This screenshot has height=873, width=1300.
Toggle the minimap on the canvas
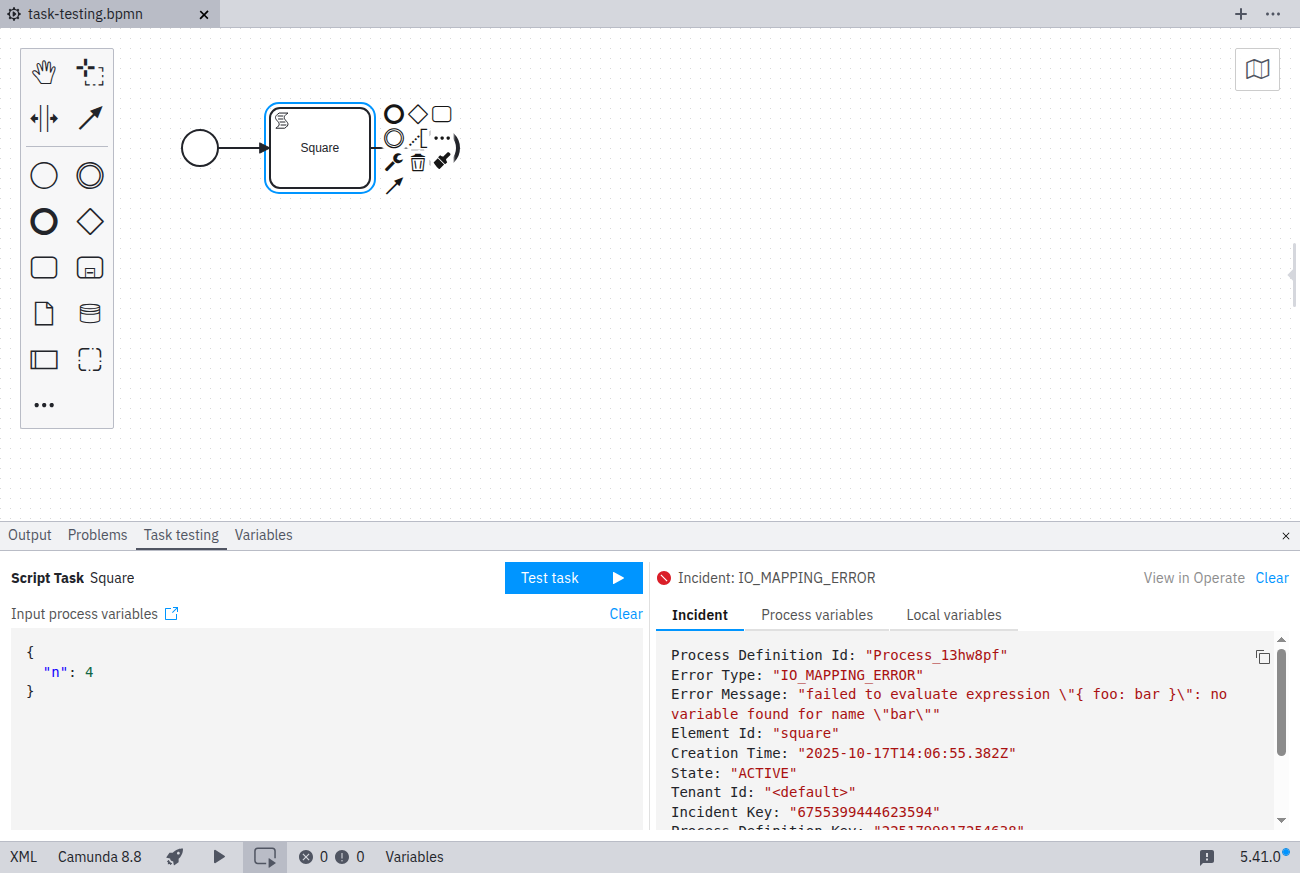coord(1257,69)
